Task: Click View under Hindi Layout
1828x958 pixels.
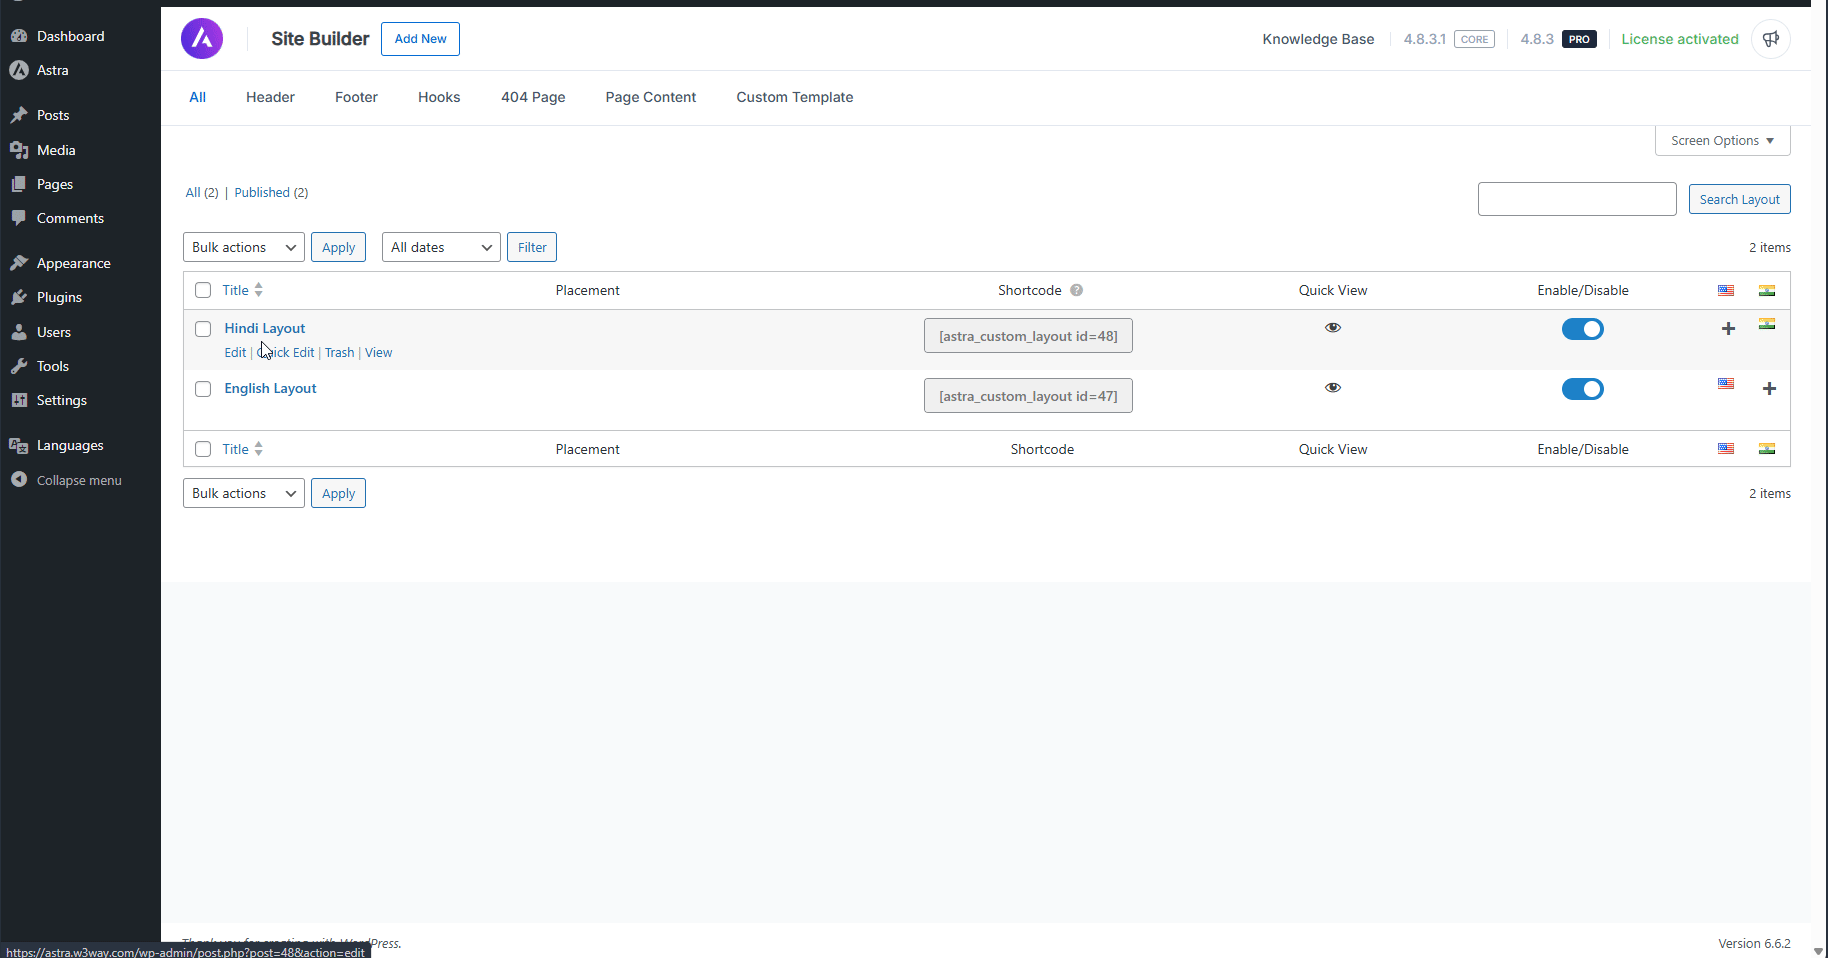Action: (379, 352)
